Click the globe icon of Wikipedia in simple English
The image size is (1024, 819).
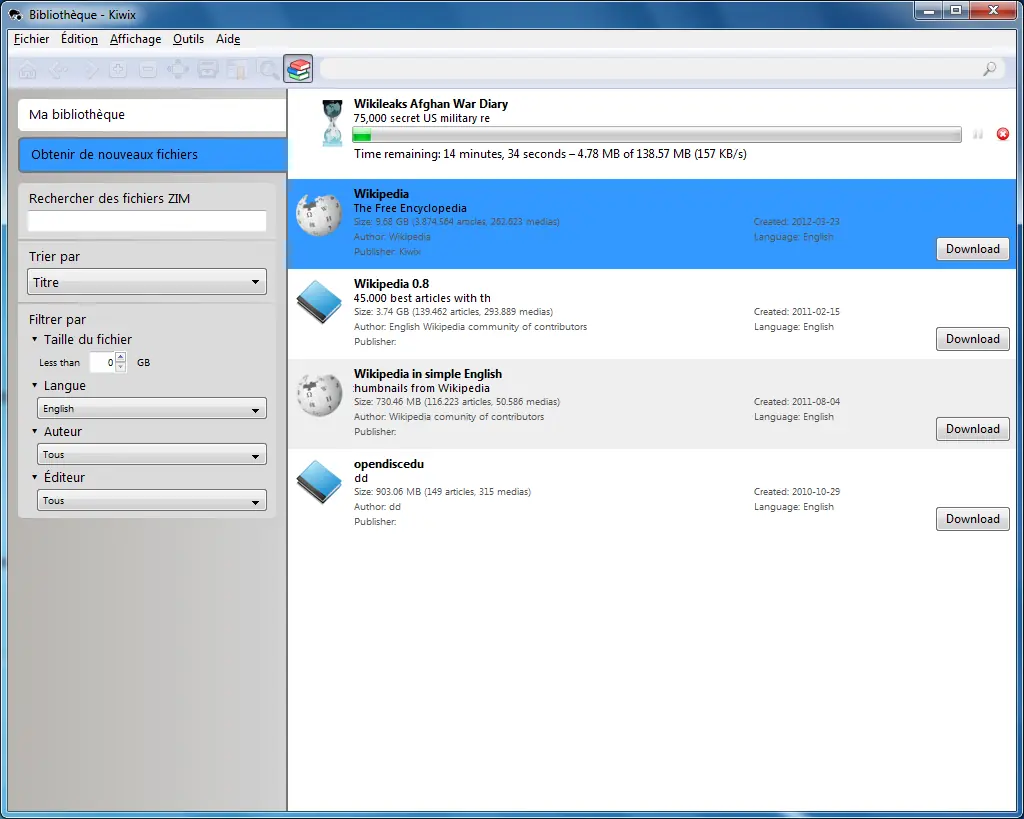(x=319, y=393)
